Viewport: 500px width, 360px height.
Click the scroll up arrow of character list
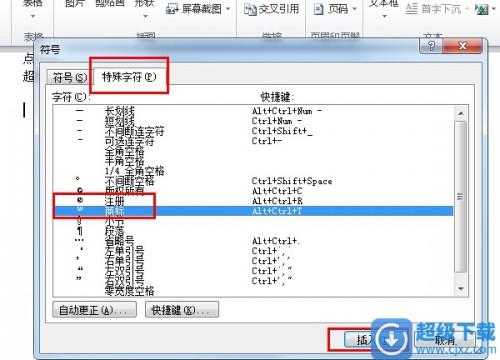[x=461, y=113]
